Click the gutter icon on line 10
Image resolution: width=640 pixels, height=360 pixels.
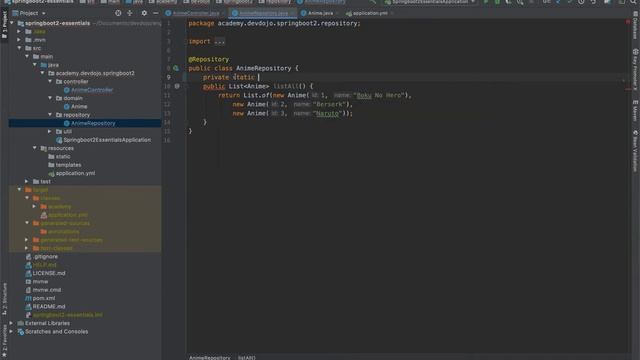[177, 86]
